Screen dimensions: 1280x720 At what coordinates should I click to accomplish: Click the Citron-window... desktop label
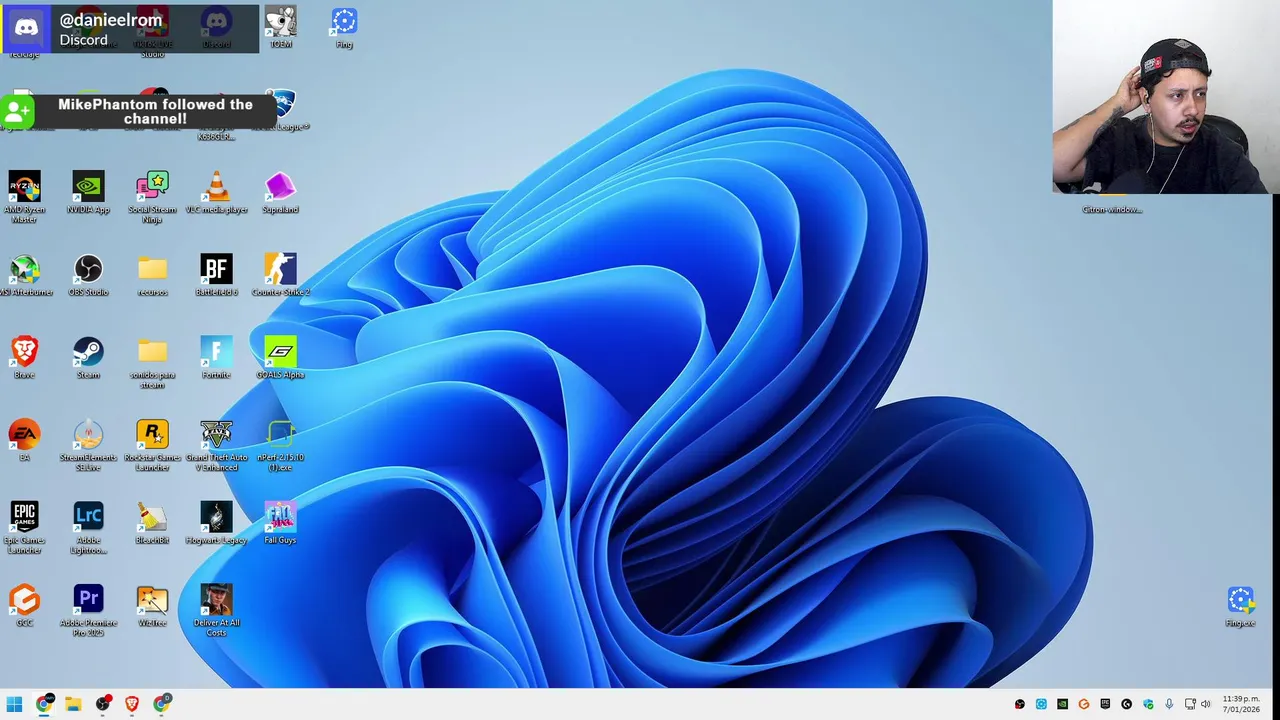click(1111, 210)
